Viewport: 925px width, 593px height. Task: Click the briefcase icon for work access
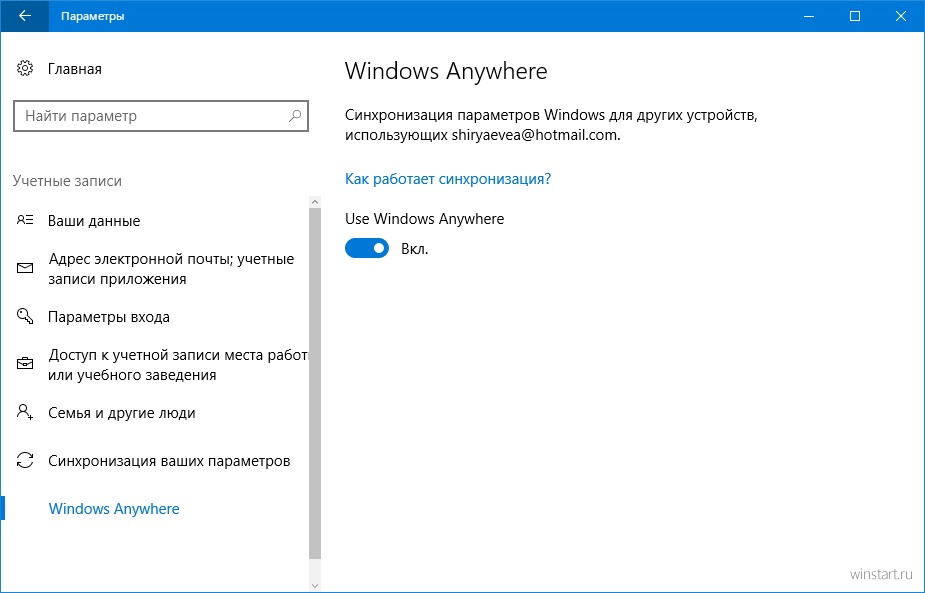tap(25, 364)
